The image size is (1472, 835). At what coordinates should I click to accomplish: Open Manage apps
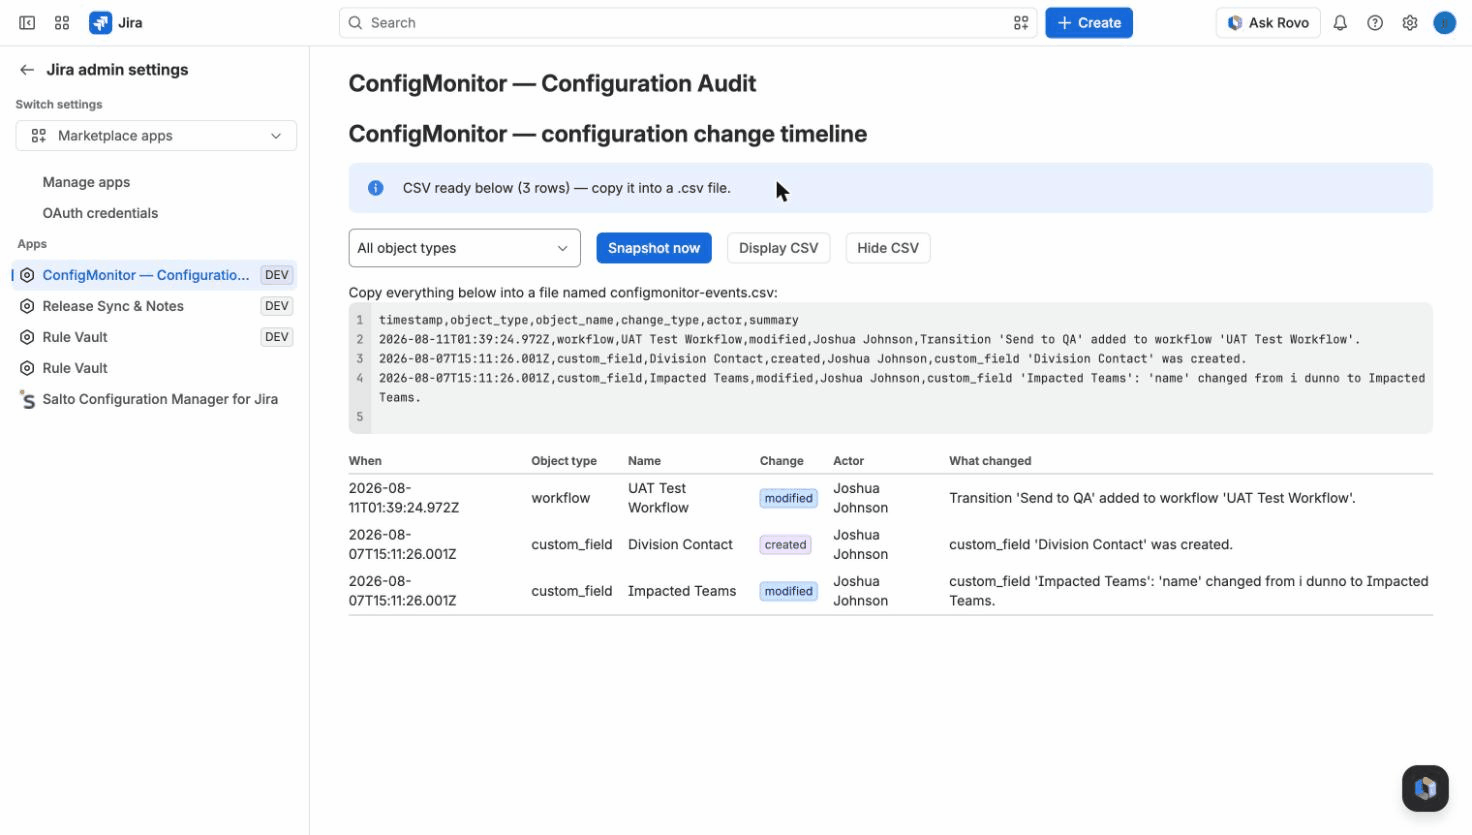click(86, 182)
